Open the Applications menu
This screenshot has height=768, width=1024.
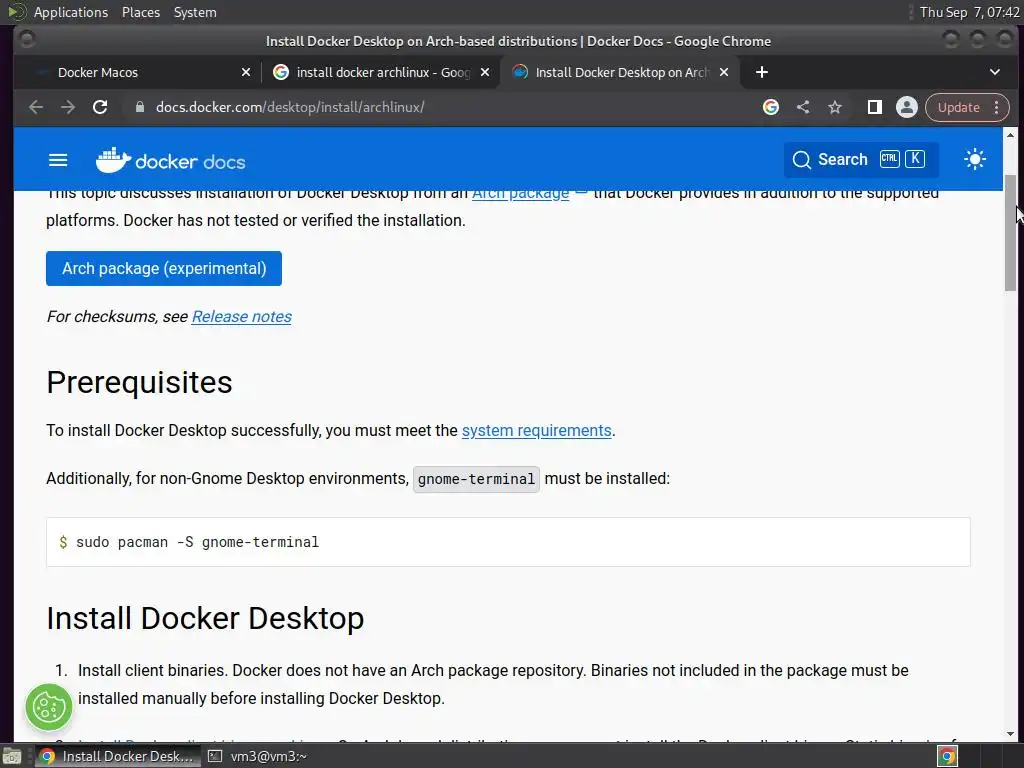[x=71, y=12]
